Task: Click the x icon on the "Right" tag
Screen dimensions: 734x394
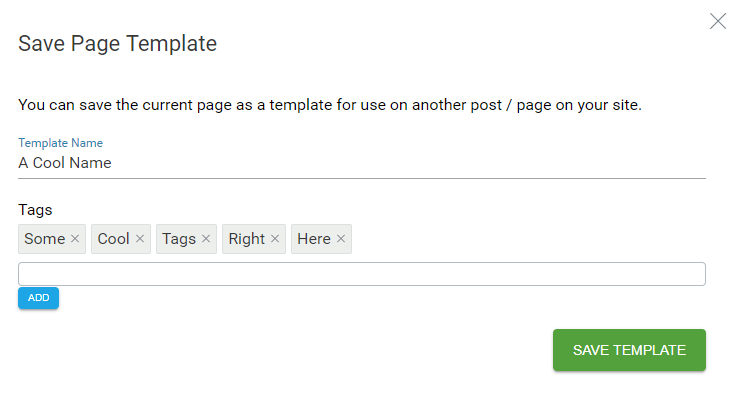Action: coord(275,239)
